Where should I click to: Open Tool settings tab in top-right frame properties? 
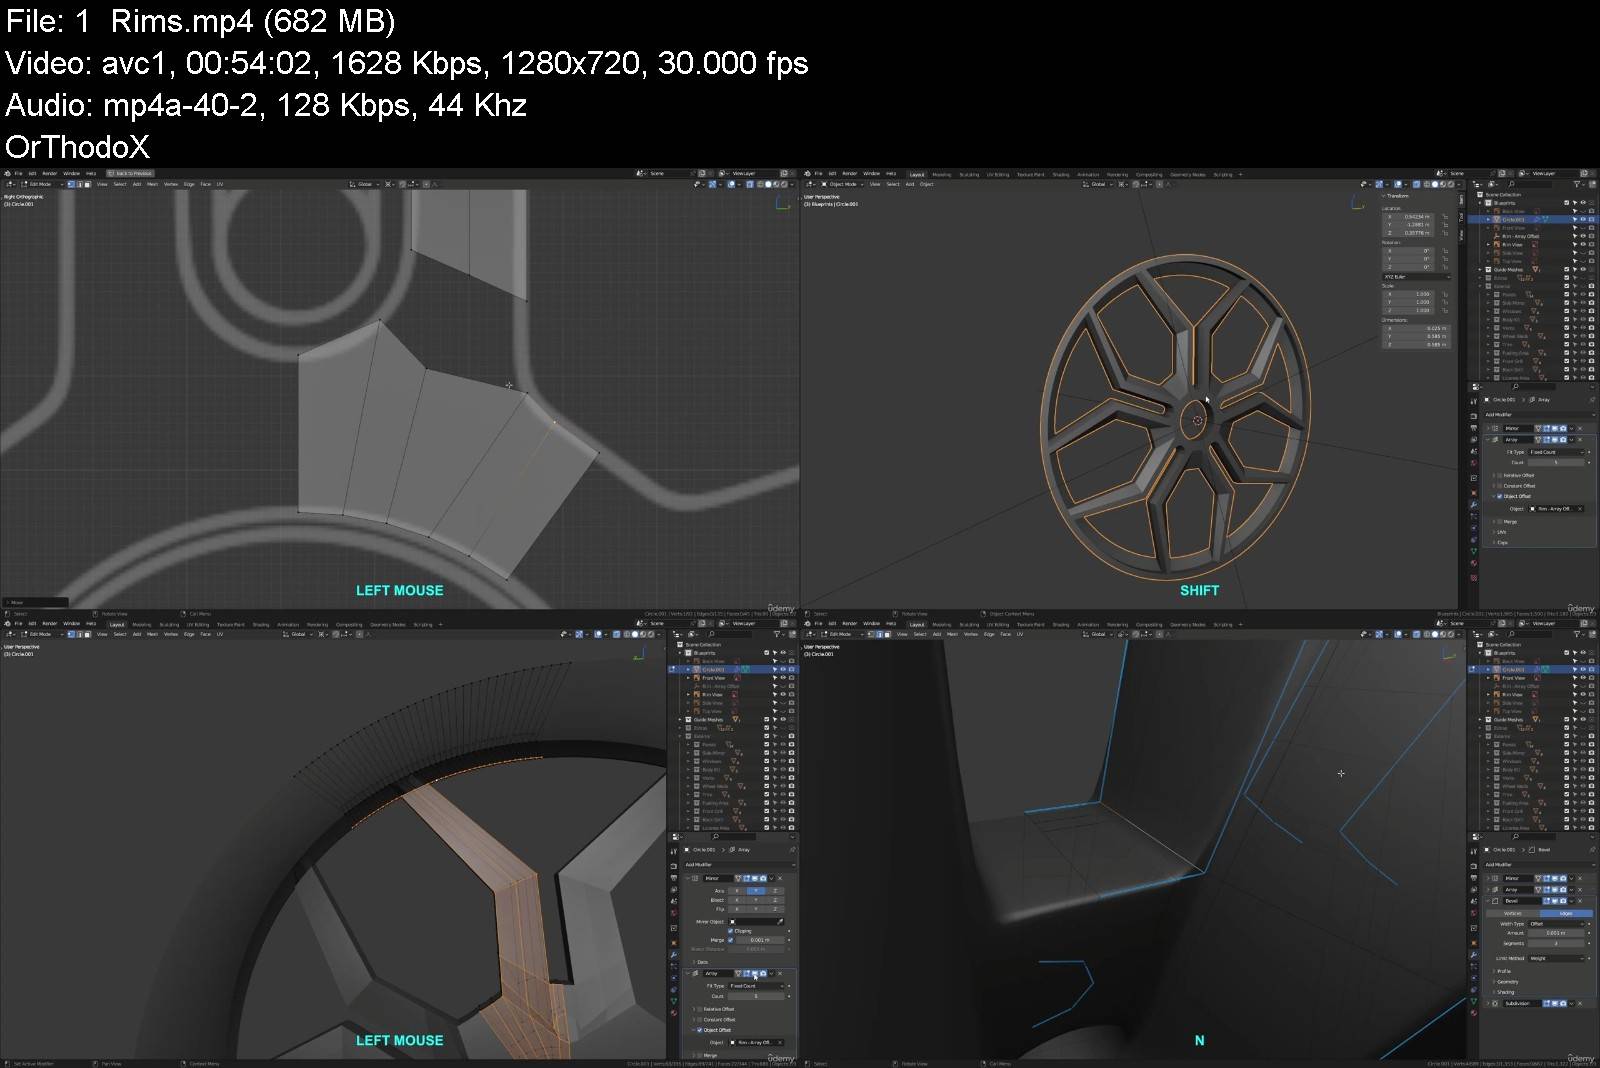(1474, 402)
